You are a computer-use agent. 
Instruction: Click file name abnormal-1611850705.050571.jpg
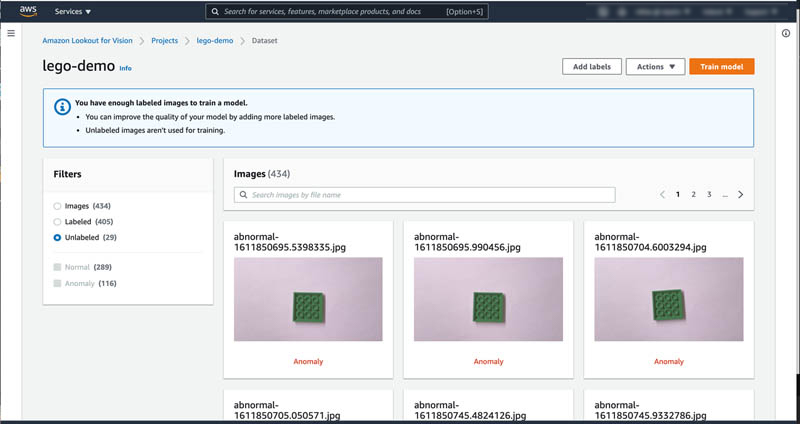[287, 411]
